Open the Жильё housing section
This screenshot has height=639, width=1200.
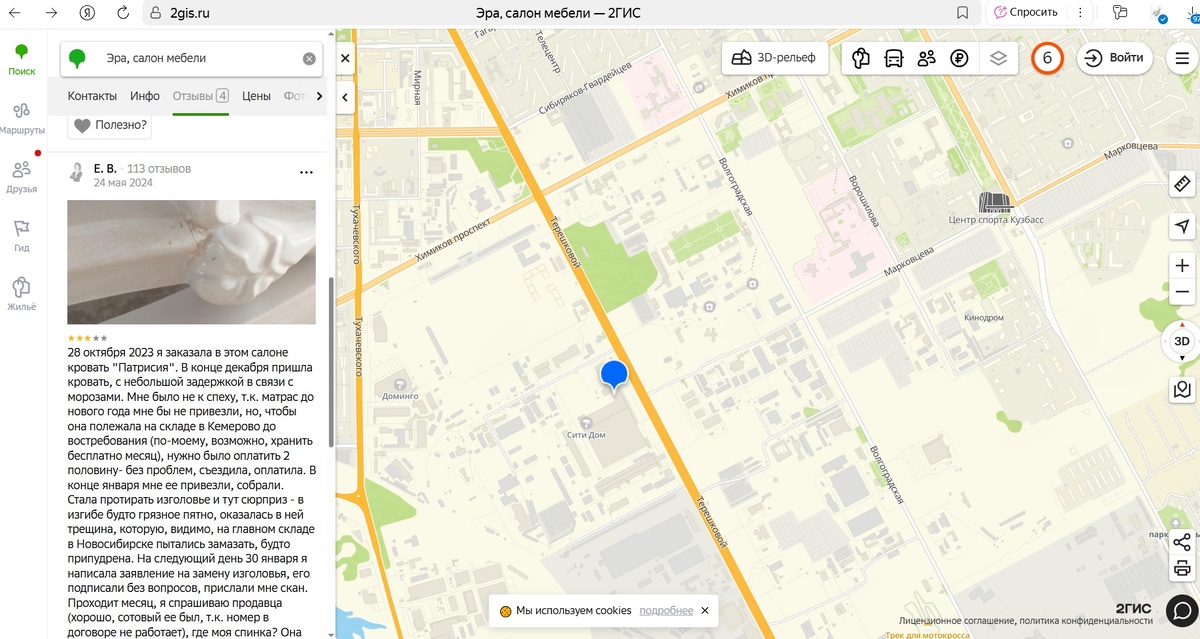pos(21,294)
